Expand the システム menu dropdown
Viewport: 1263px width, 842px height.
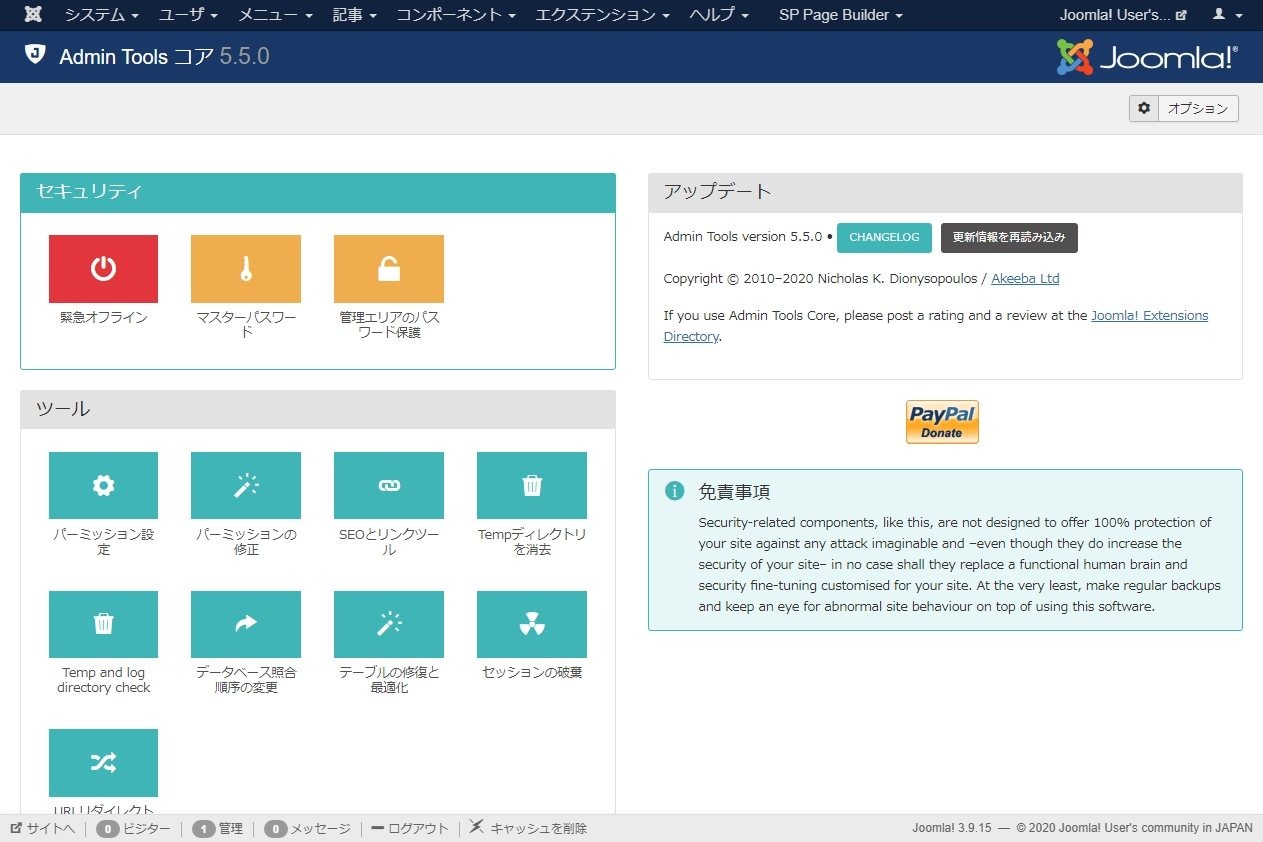point(101,15)
